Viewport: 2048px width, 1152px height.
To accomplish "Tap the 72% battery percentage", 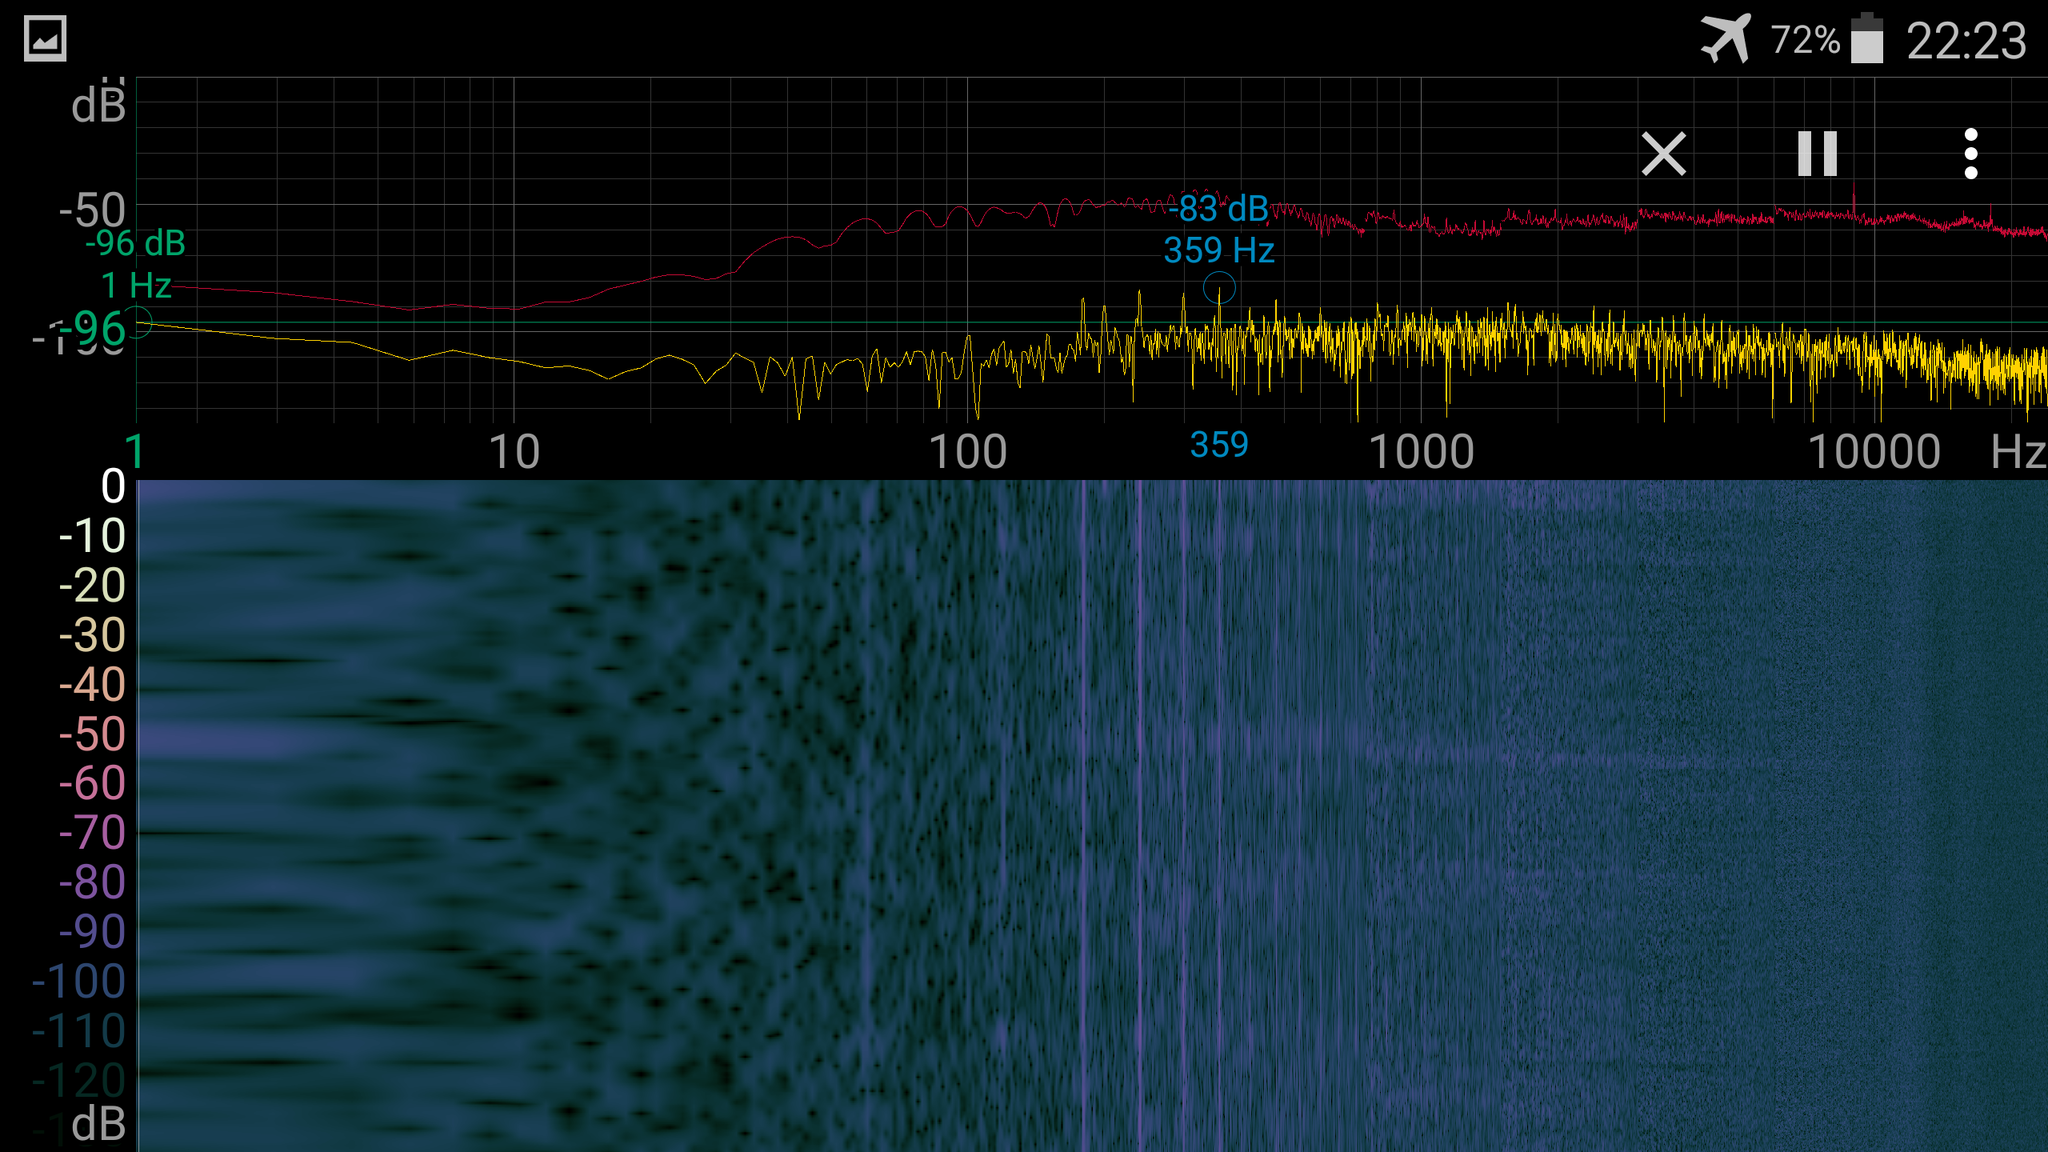I will (1805, 40).
